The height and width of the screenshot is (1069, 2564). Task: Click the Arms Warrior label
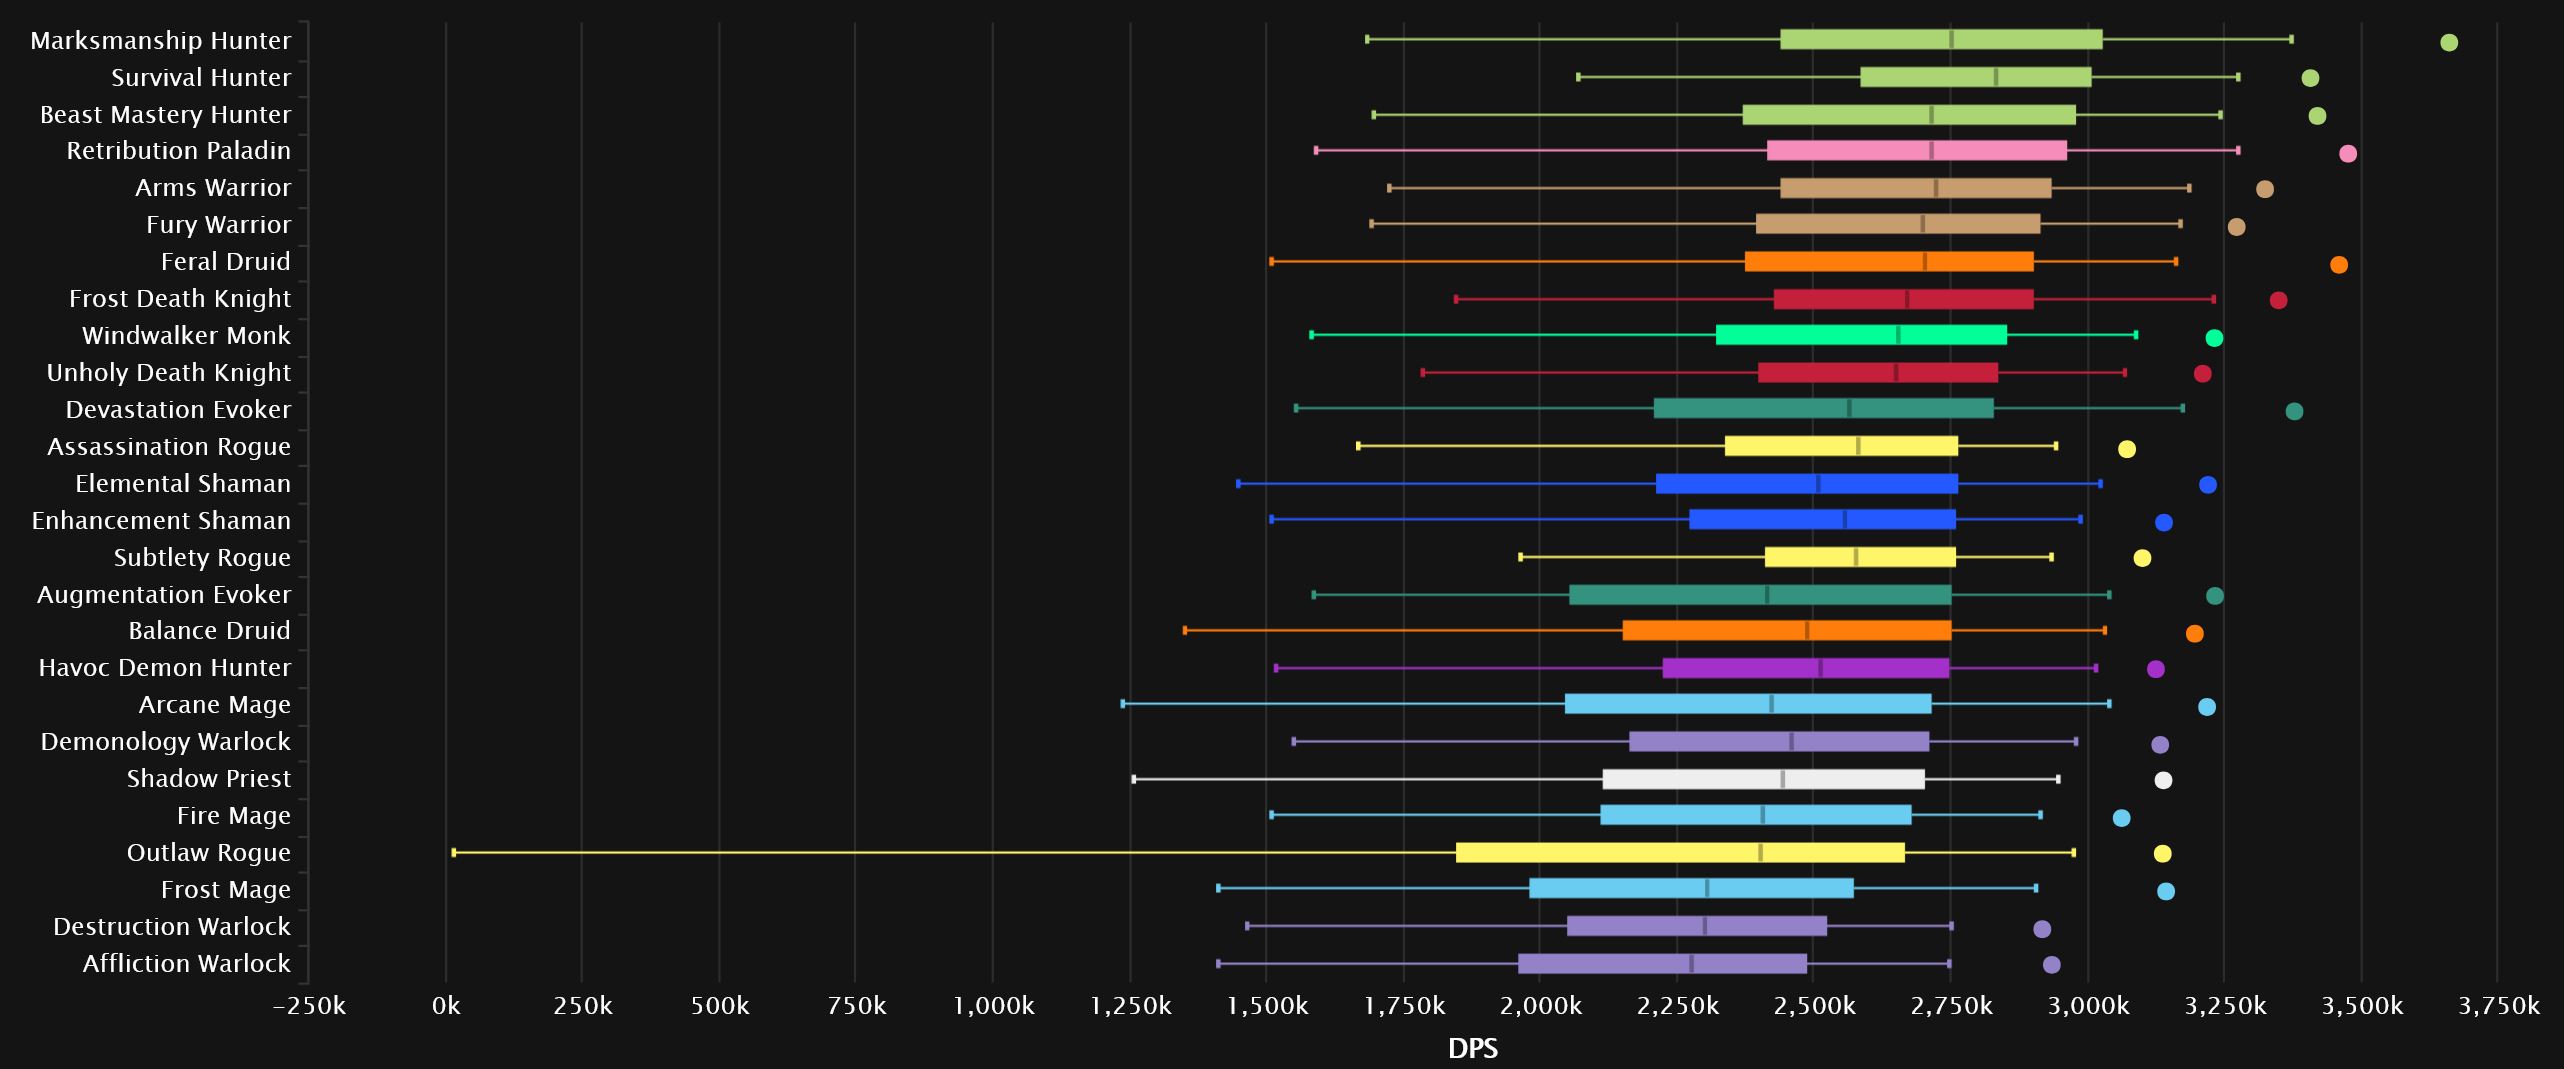213,188
